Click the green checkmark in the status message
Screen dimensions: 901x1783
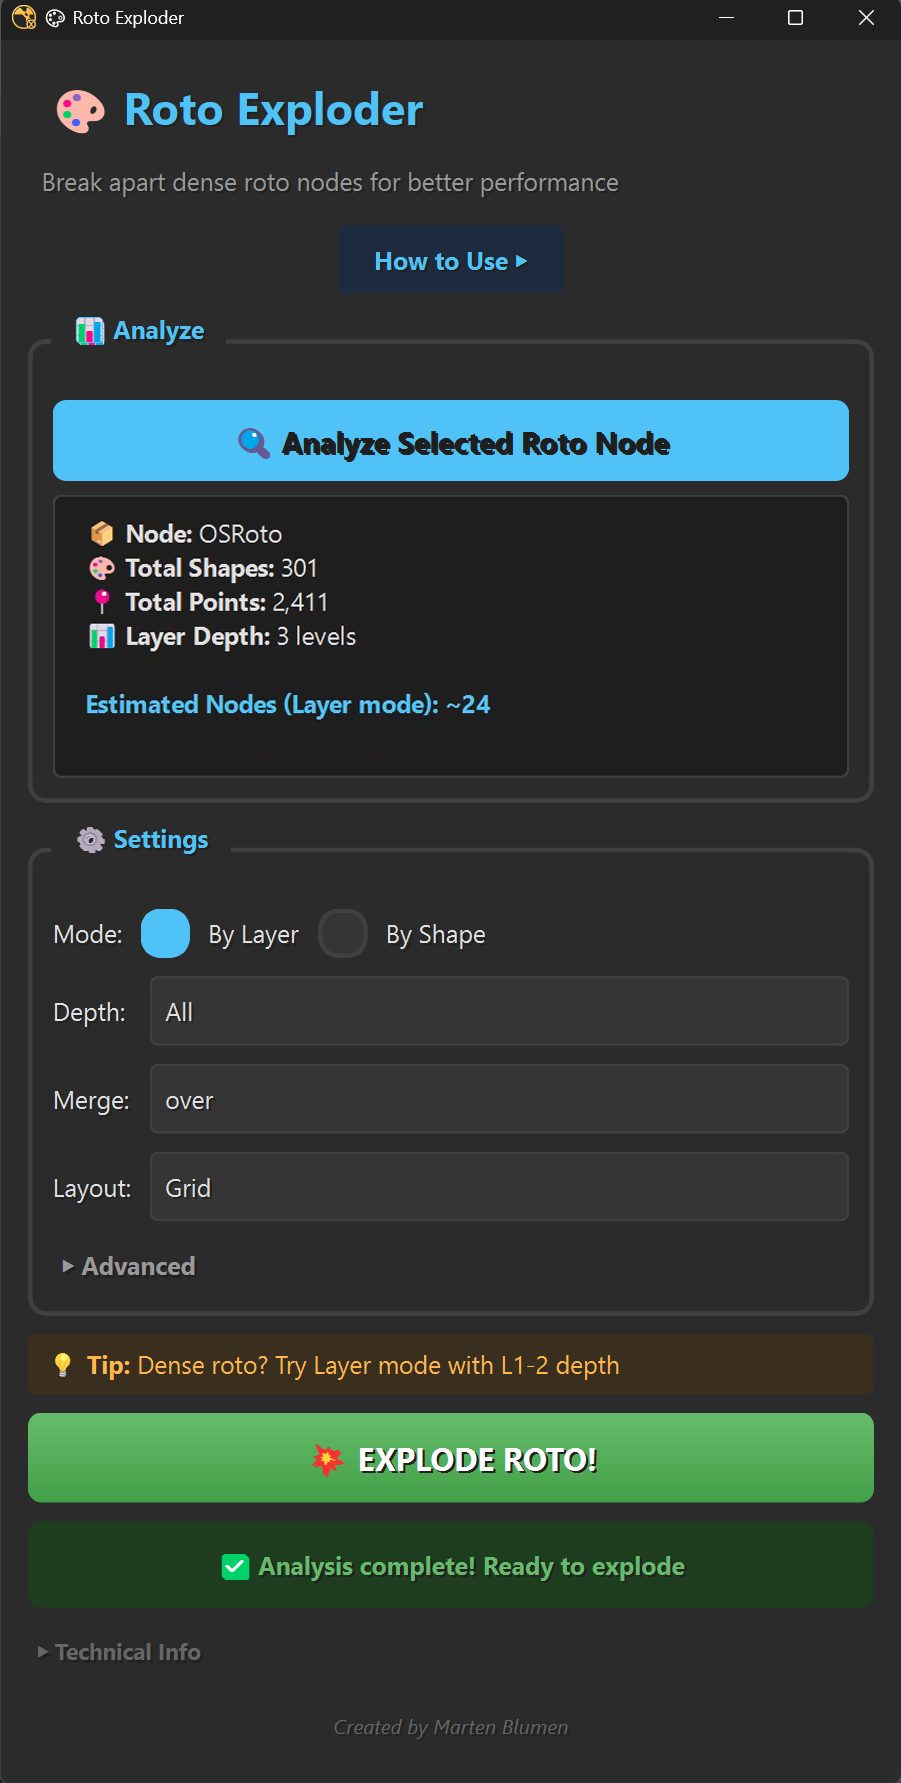coord(235,1567)
